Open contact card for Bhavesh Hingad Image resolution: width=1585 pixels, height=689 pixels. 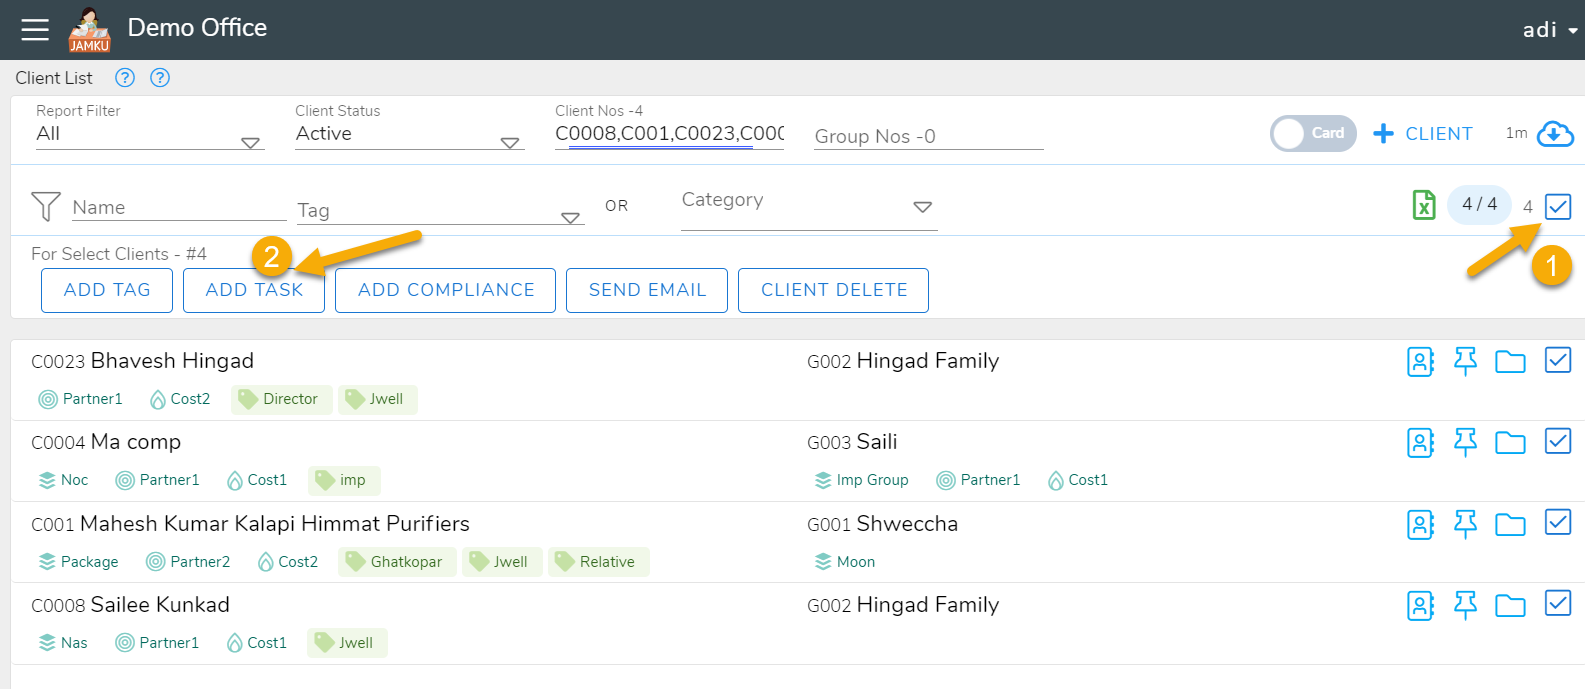tap(1421, 361)
